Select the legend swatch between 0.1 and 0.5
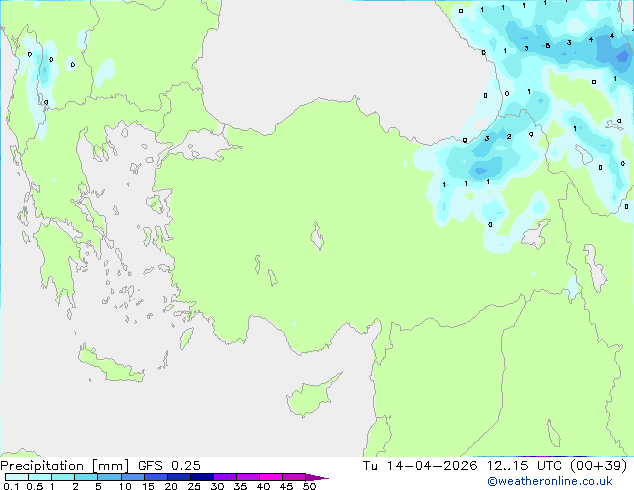Viewport: 634px width, 490px height. (x=17, y=477)
